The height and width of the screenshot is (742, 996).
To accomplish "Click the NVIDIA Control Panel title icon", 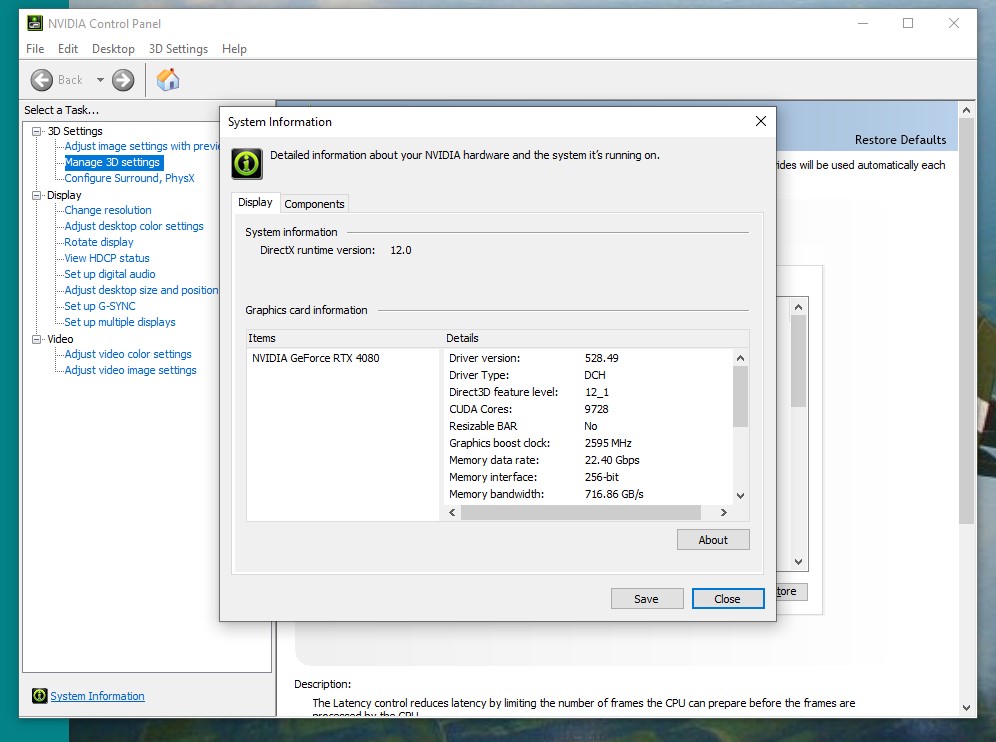I will 35,24.
